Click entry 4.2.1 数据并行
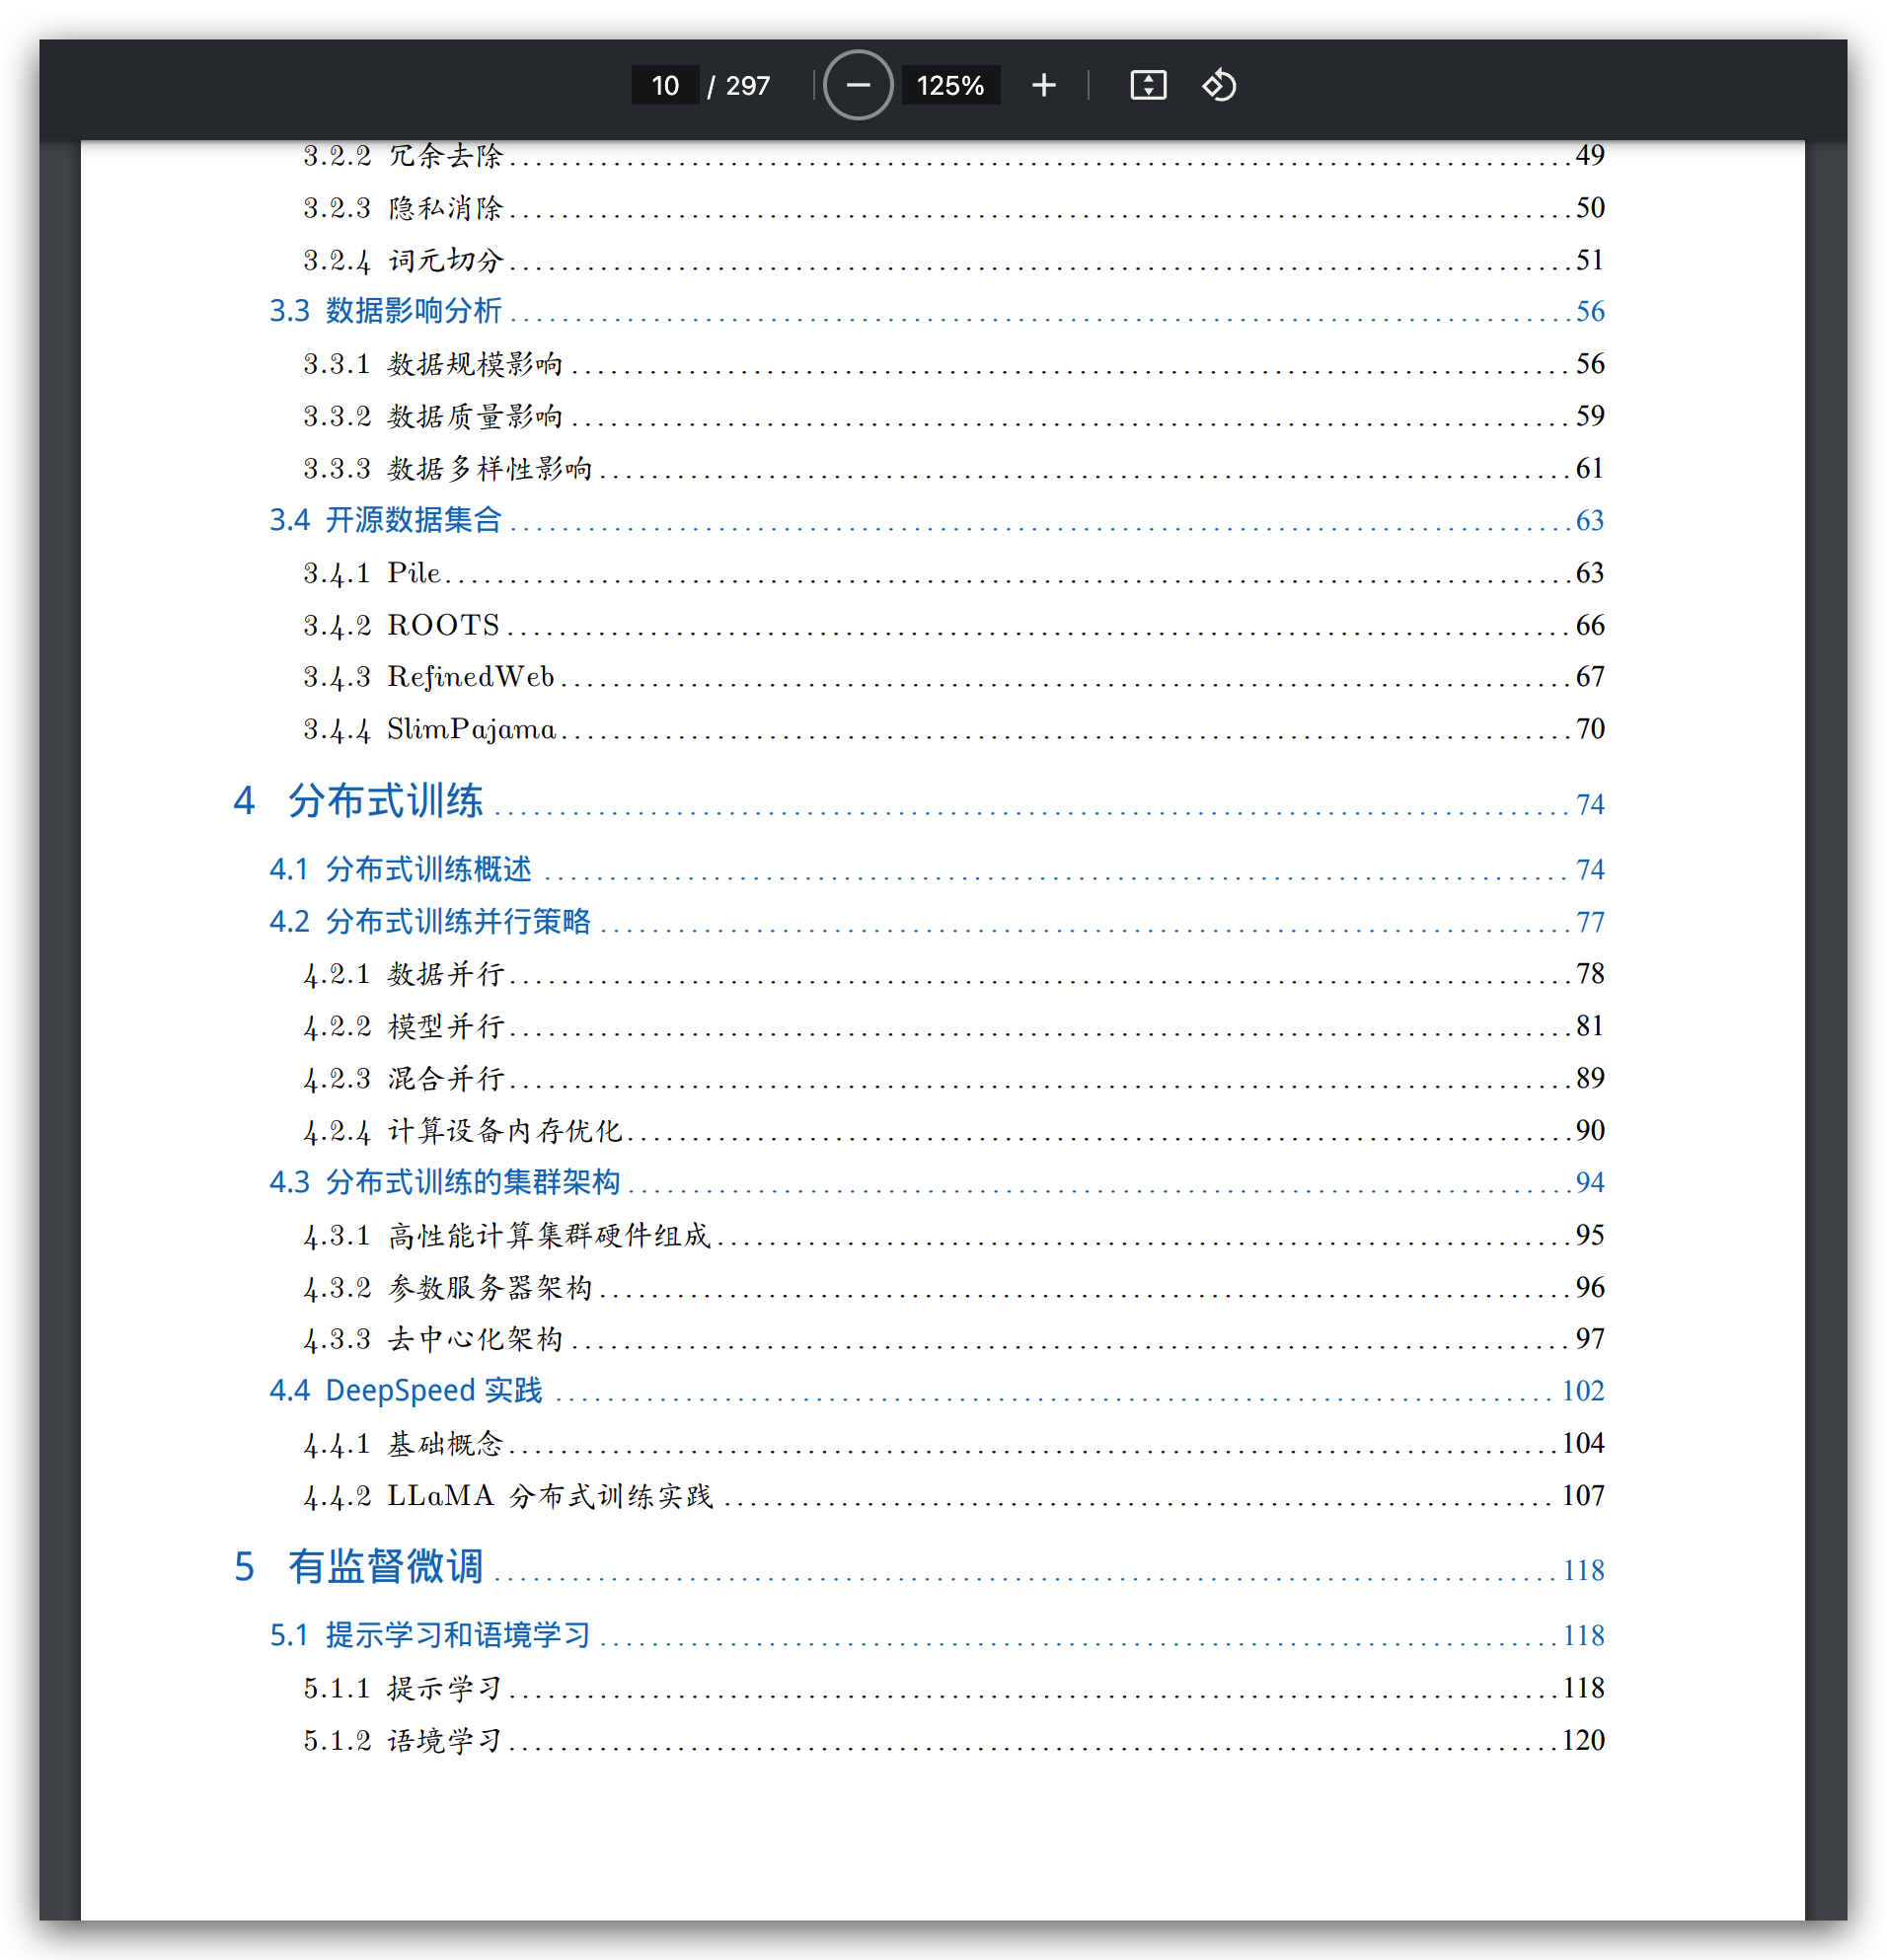 tap(404, 974)
